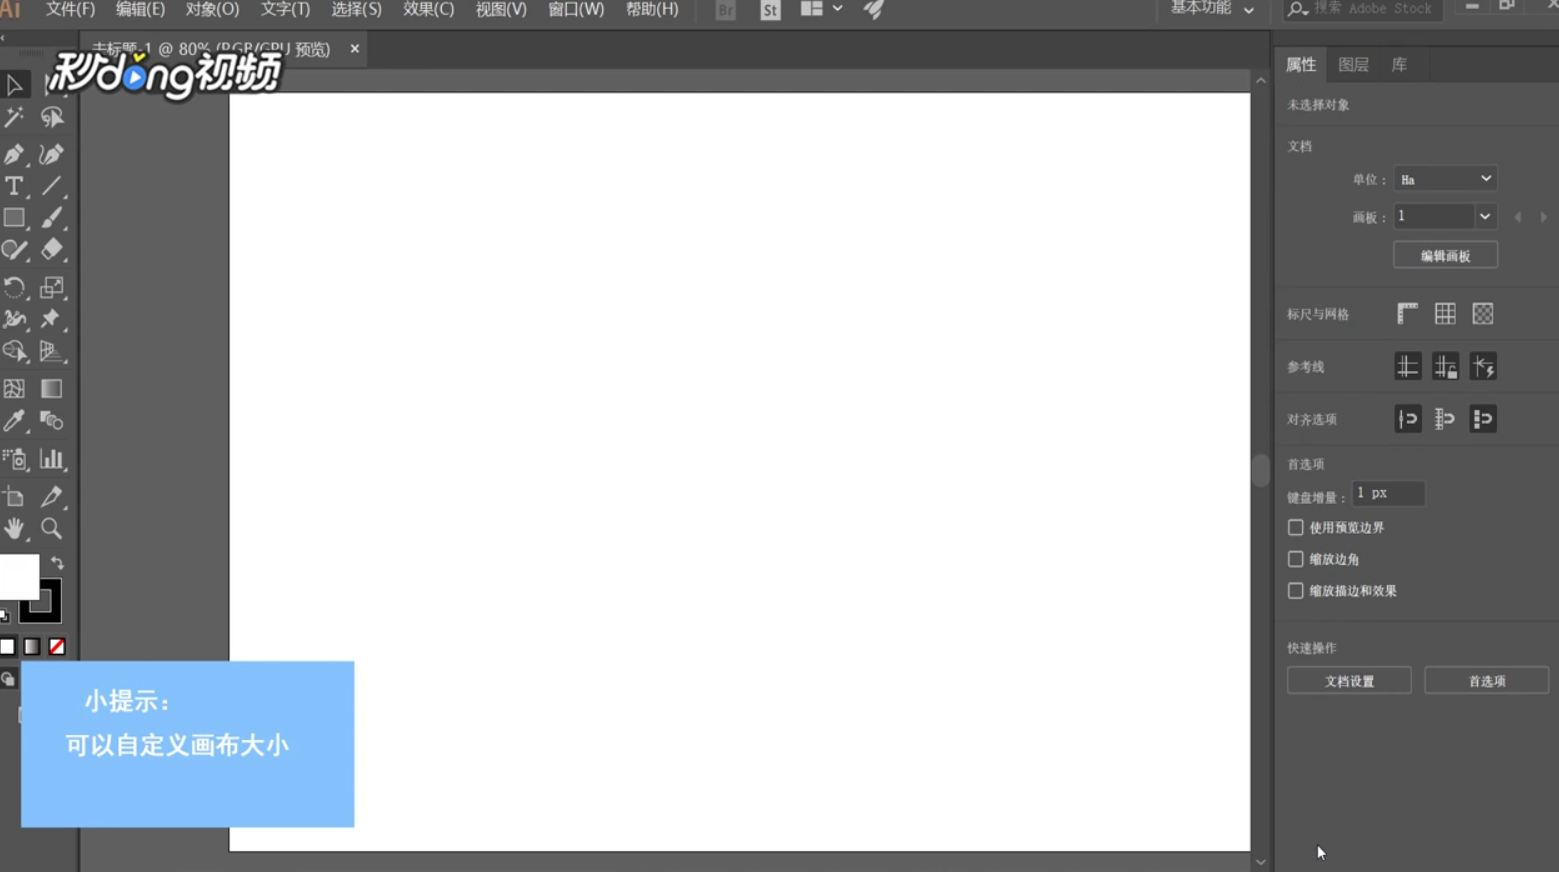Select the Perspective Grid tool
The height and width of the screenshot is (872, 1559).
click(x=52, y=352)
